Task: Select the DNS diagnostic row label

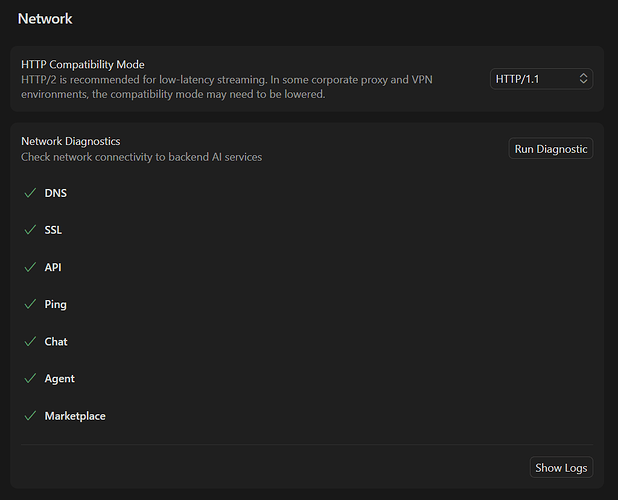Action: tap(56, 193)
